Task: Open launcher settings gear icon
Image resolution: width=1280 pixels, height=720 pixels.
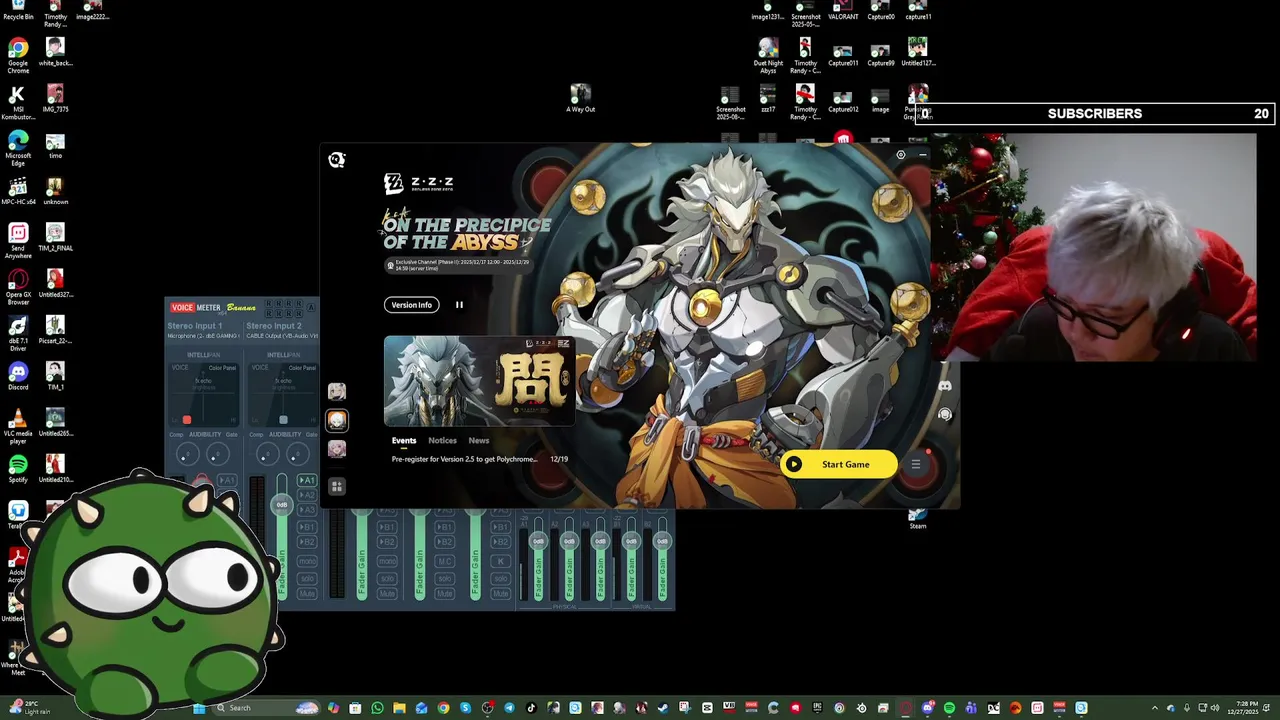Action: click(x=901, y=155)
